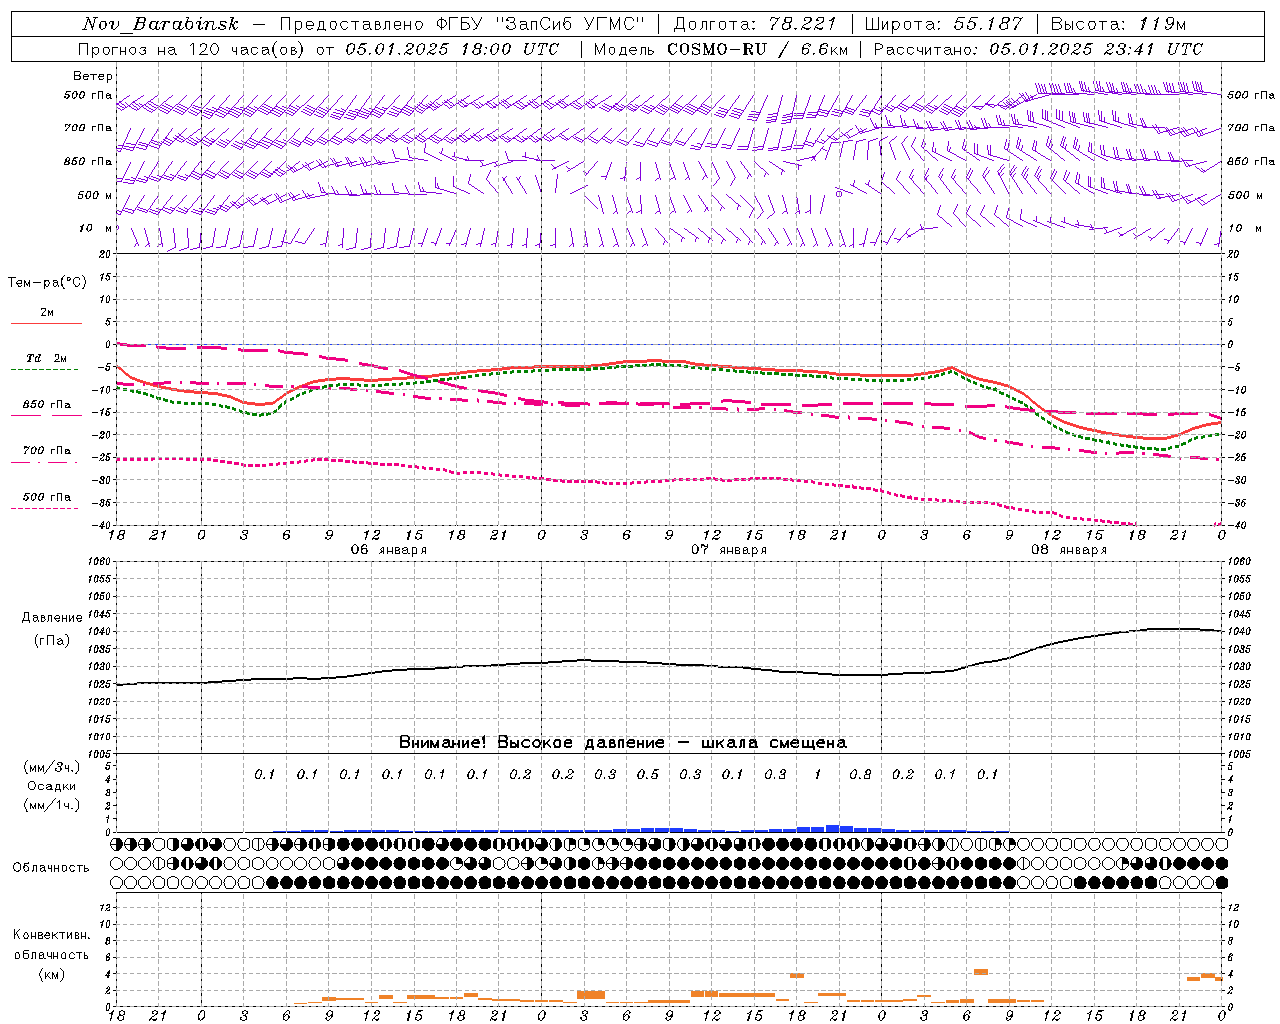Click the (мм/3ч.) precipitation unit label

click(52, 767)
